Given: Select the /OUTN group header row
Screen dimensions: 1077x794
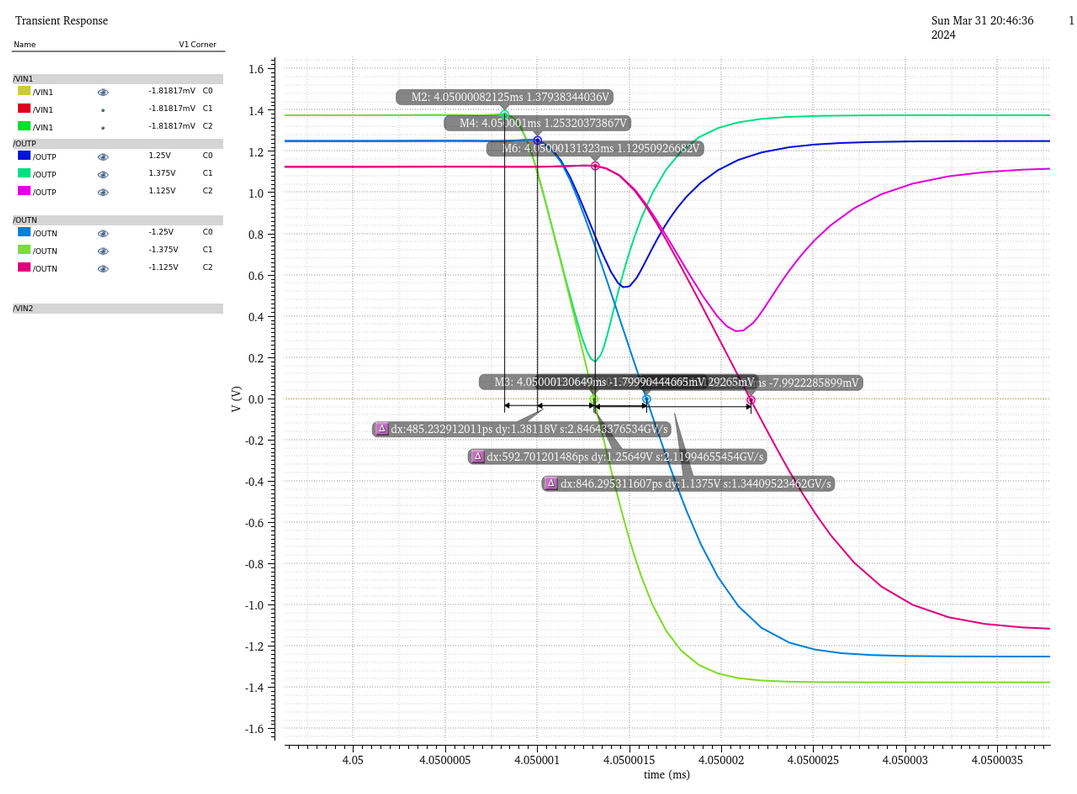Looking at the screenshot, I should pos(117,220).
